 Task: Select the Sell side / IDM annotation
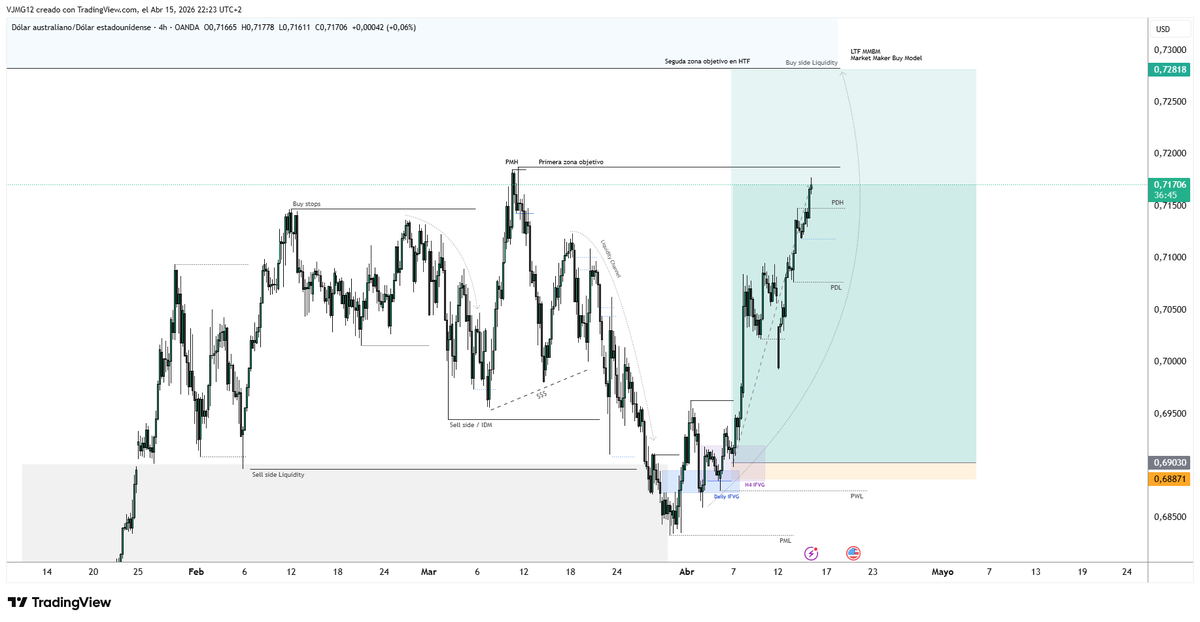tap(471, 425)
